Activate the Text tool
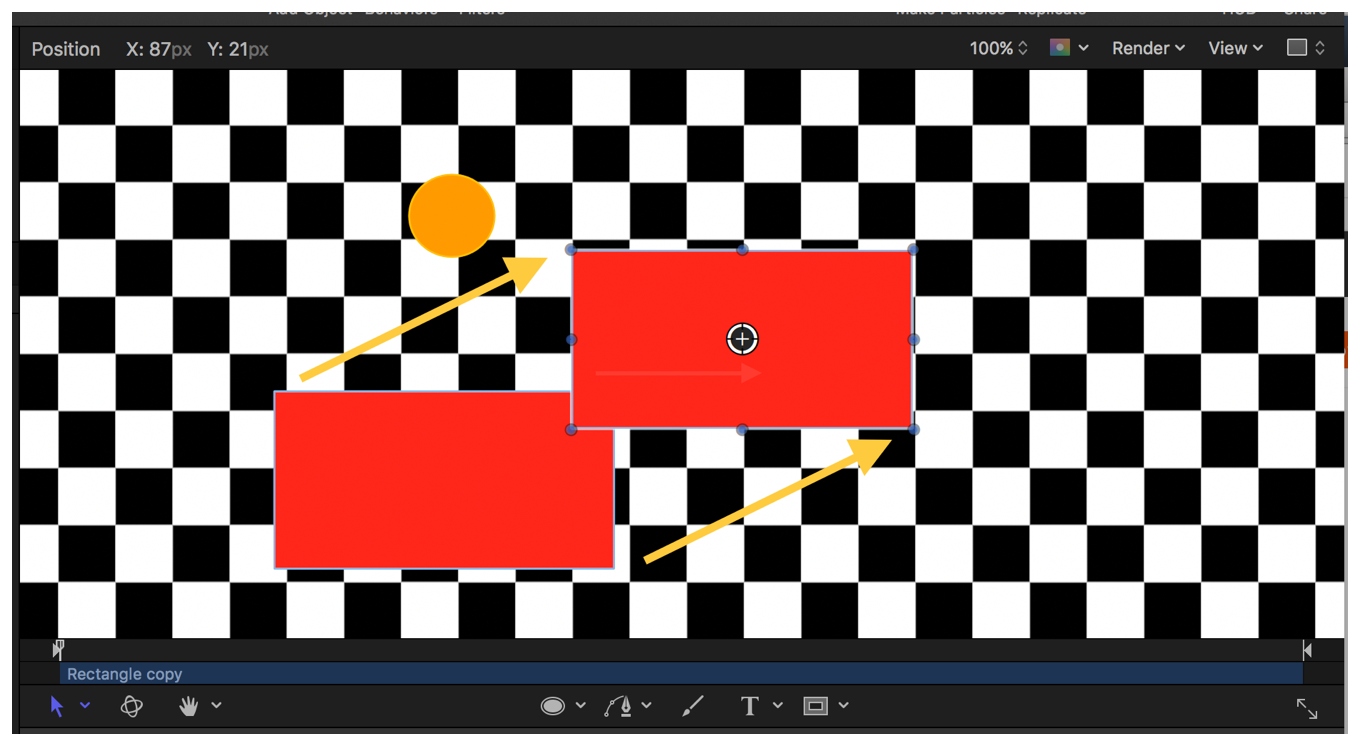1360x746 pixels. click(749, 706)
